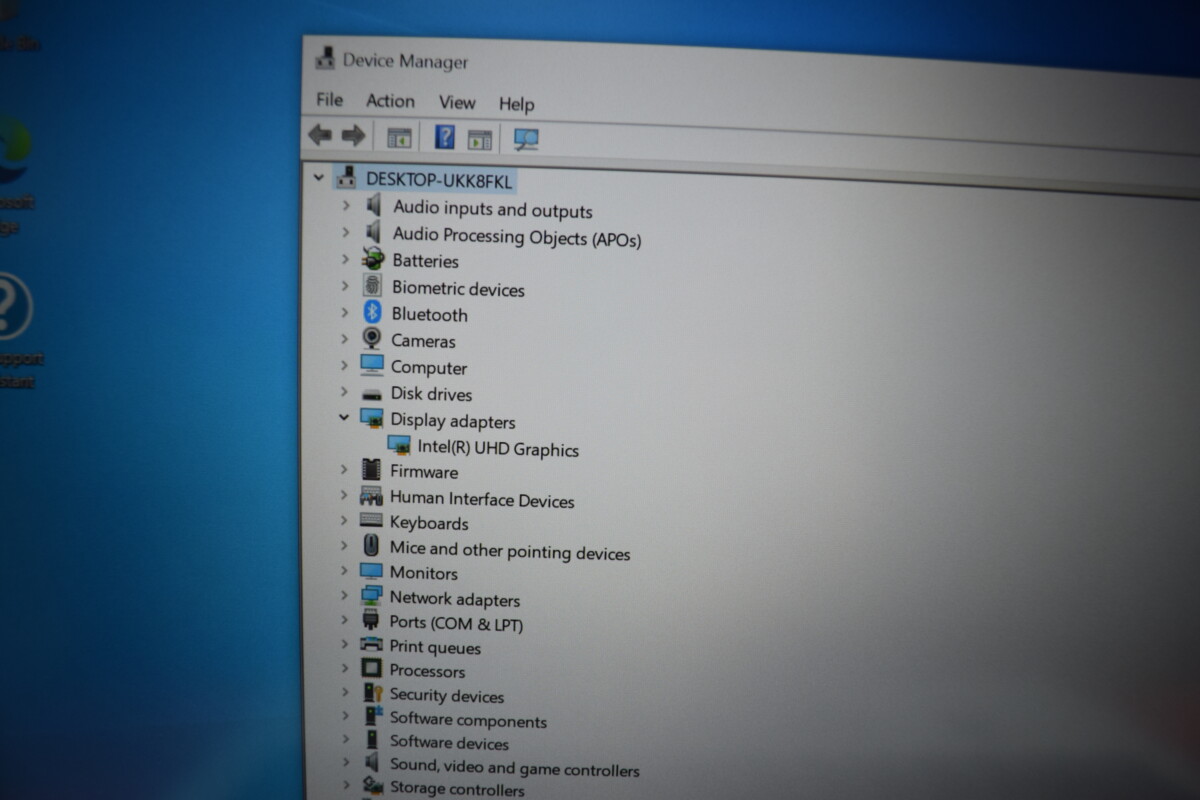Select the Print queues label
1200x800 pixels.
[x=435, y=647]
